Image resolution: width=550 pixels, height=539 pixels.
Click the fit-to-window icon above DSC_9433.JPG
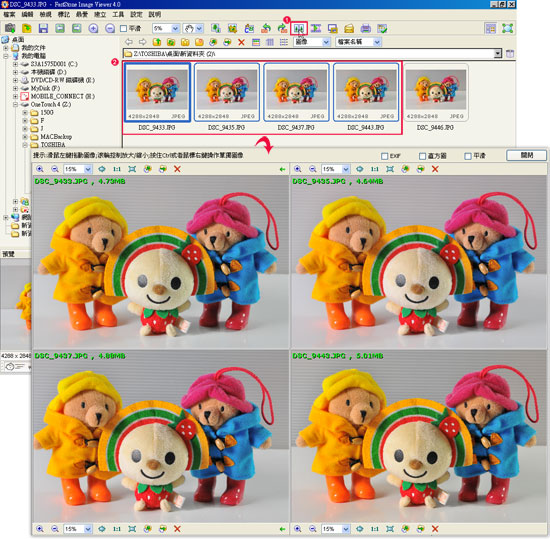coord(132,169)
